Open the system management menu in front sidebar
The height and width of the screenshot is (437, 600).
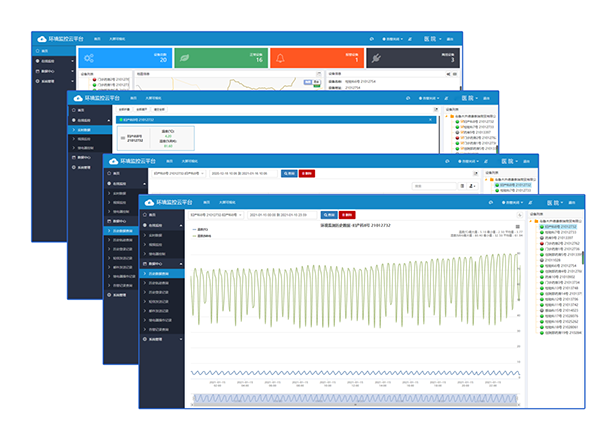162,339
